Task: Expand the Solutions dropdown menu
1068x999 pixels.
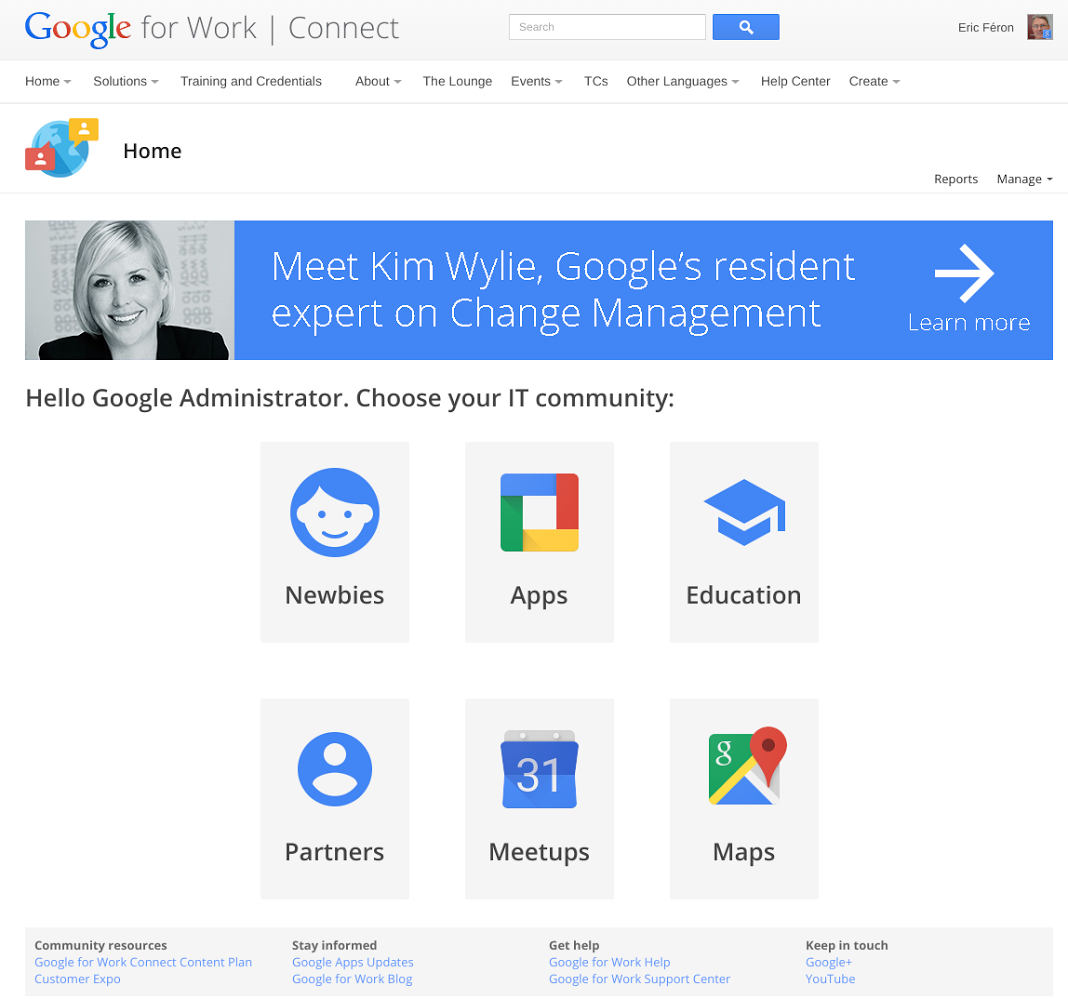Action: [x=126, y=81]
